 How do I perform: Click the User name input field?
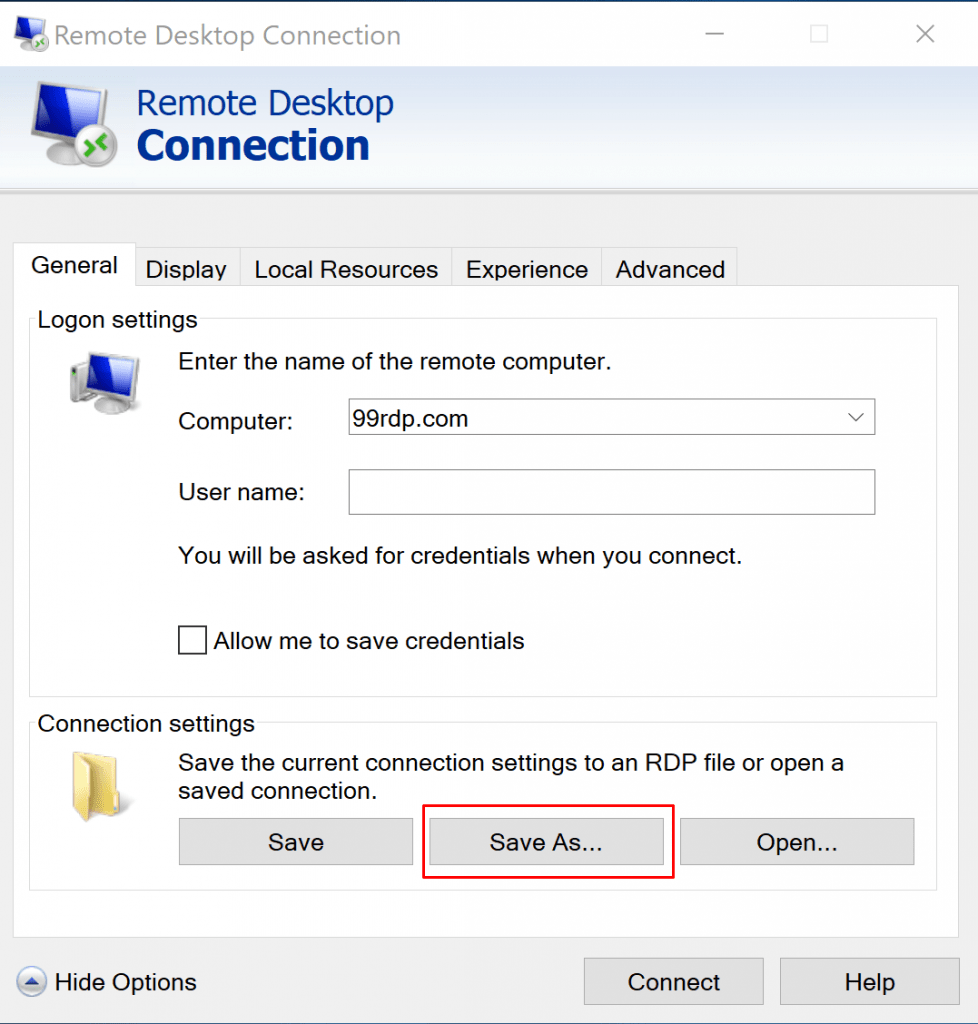tap(611, 492)
